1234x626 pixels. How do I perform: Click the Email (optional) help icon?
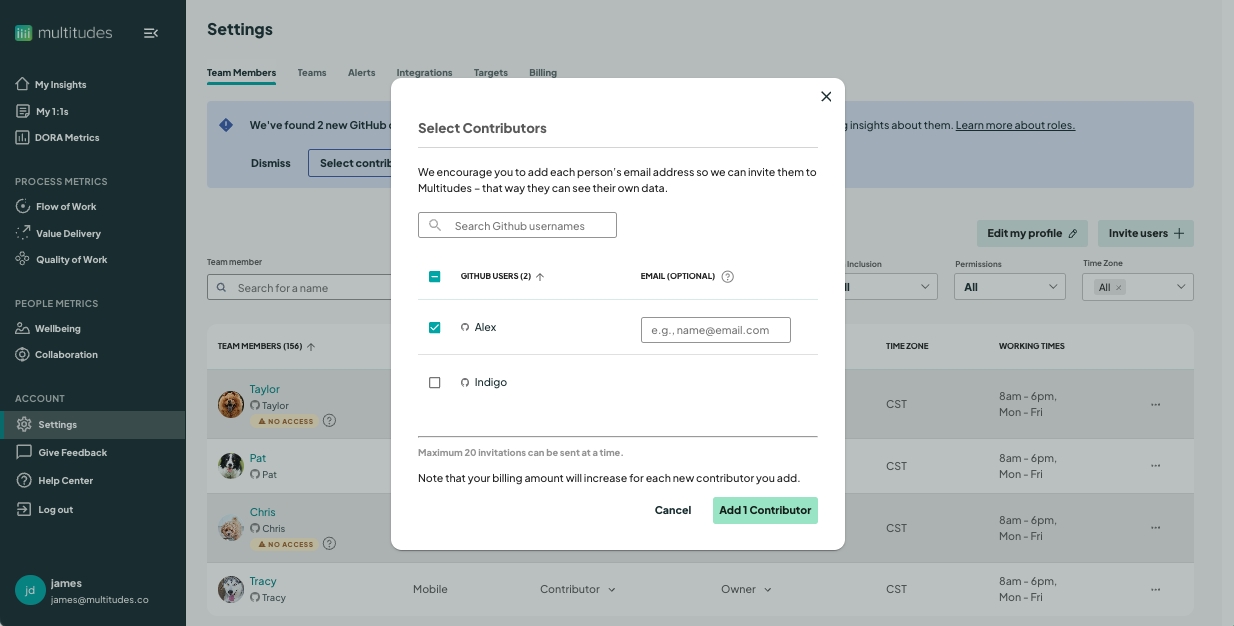727,277
